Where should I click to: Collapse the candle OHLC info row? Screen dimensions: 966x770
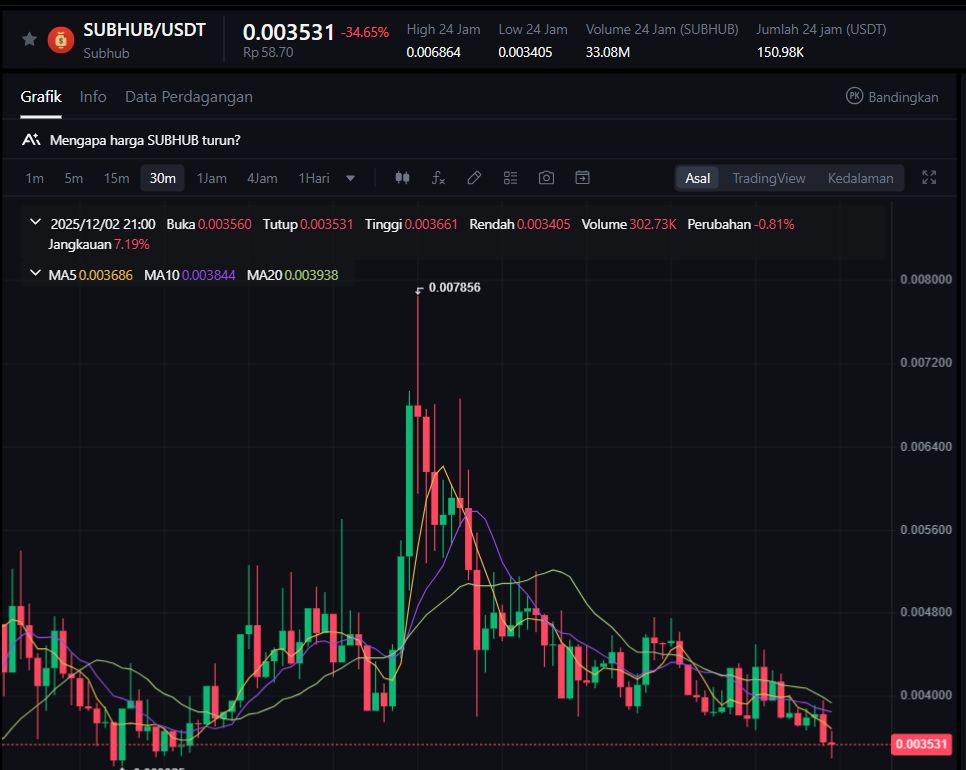click(36, 223)
